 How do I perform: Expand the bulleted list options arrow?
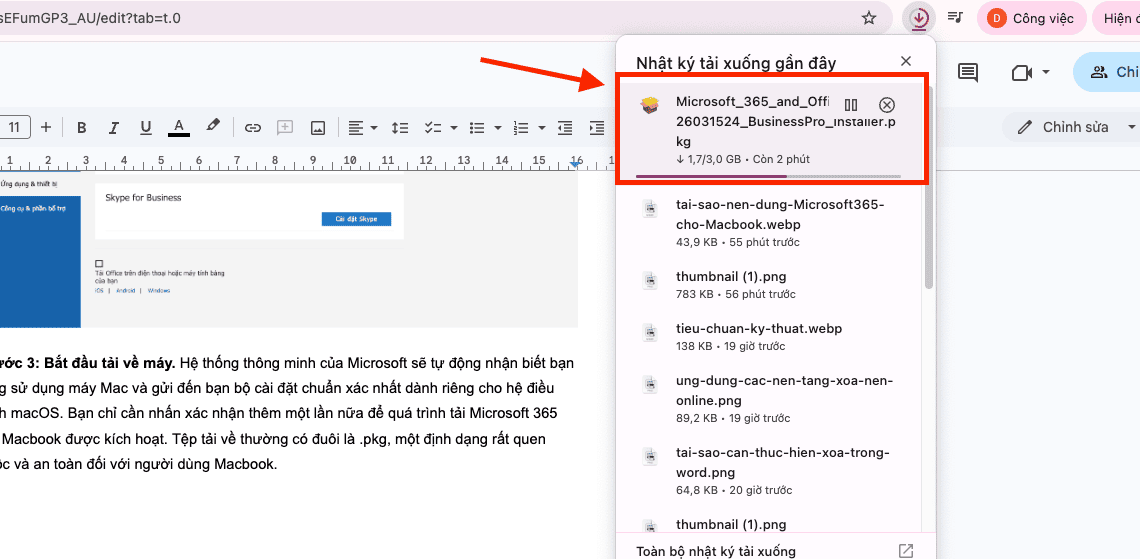(x=498, y=128)
